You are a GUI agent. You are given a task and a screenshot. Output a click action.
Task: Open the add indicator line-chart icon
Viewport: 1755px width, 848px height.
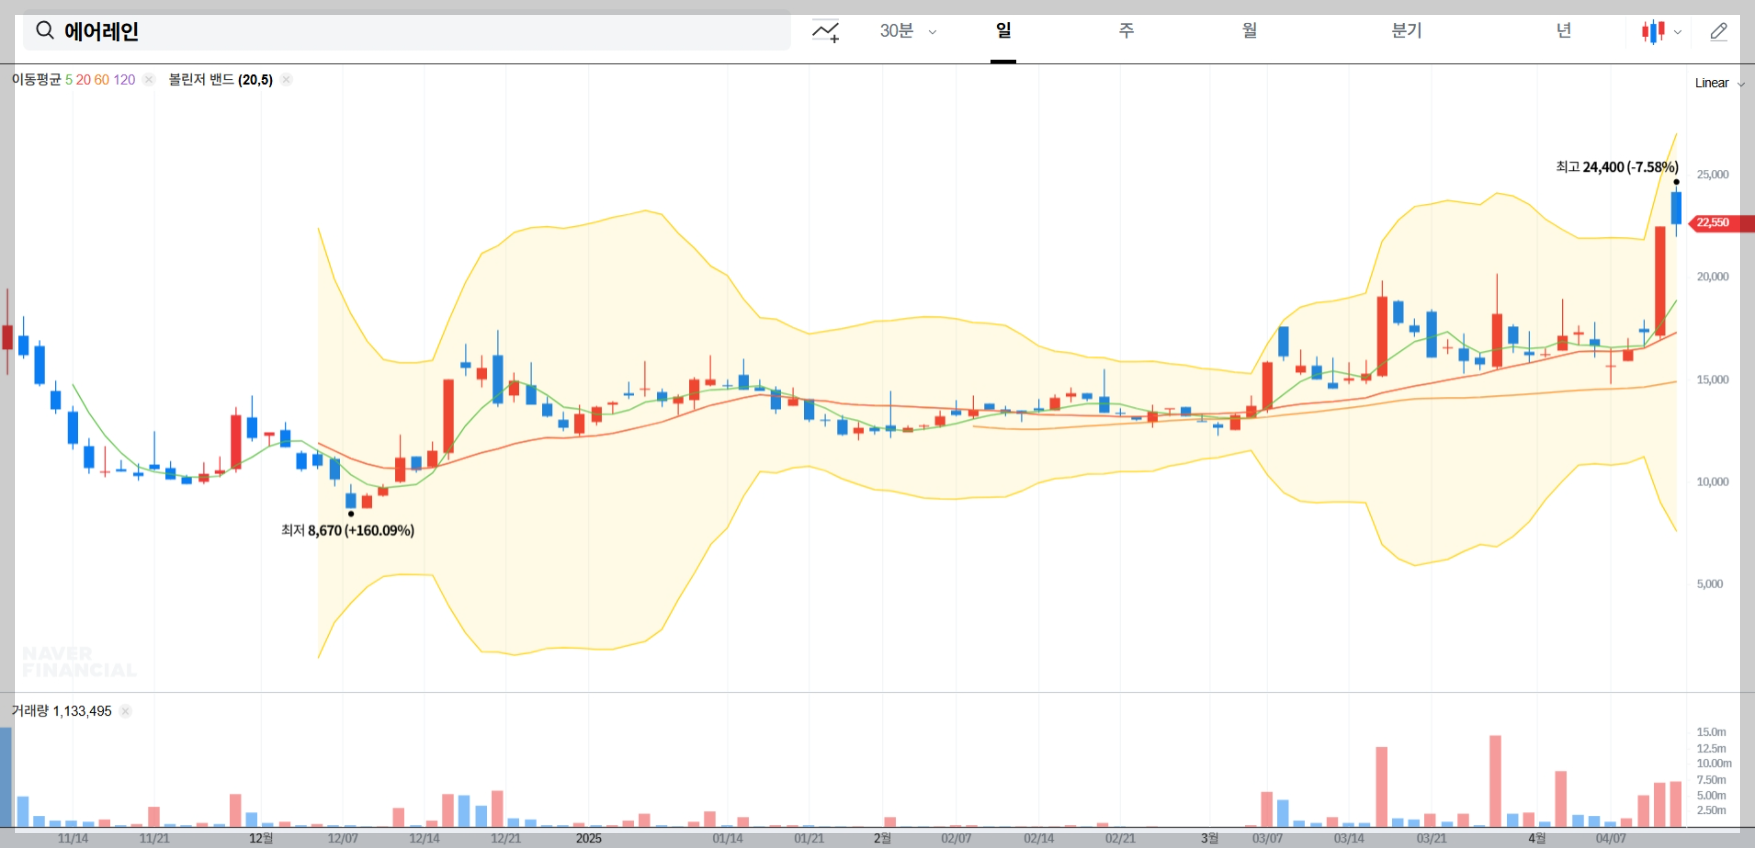[825, 31]
